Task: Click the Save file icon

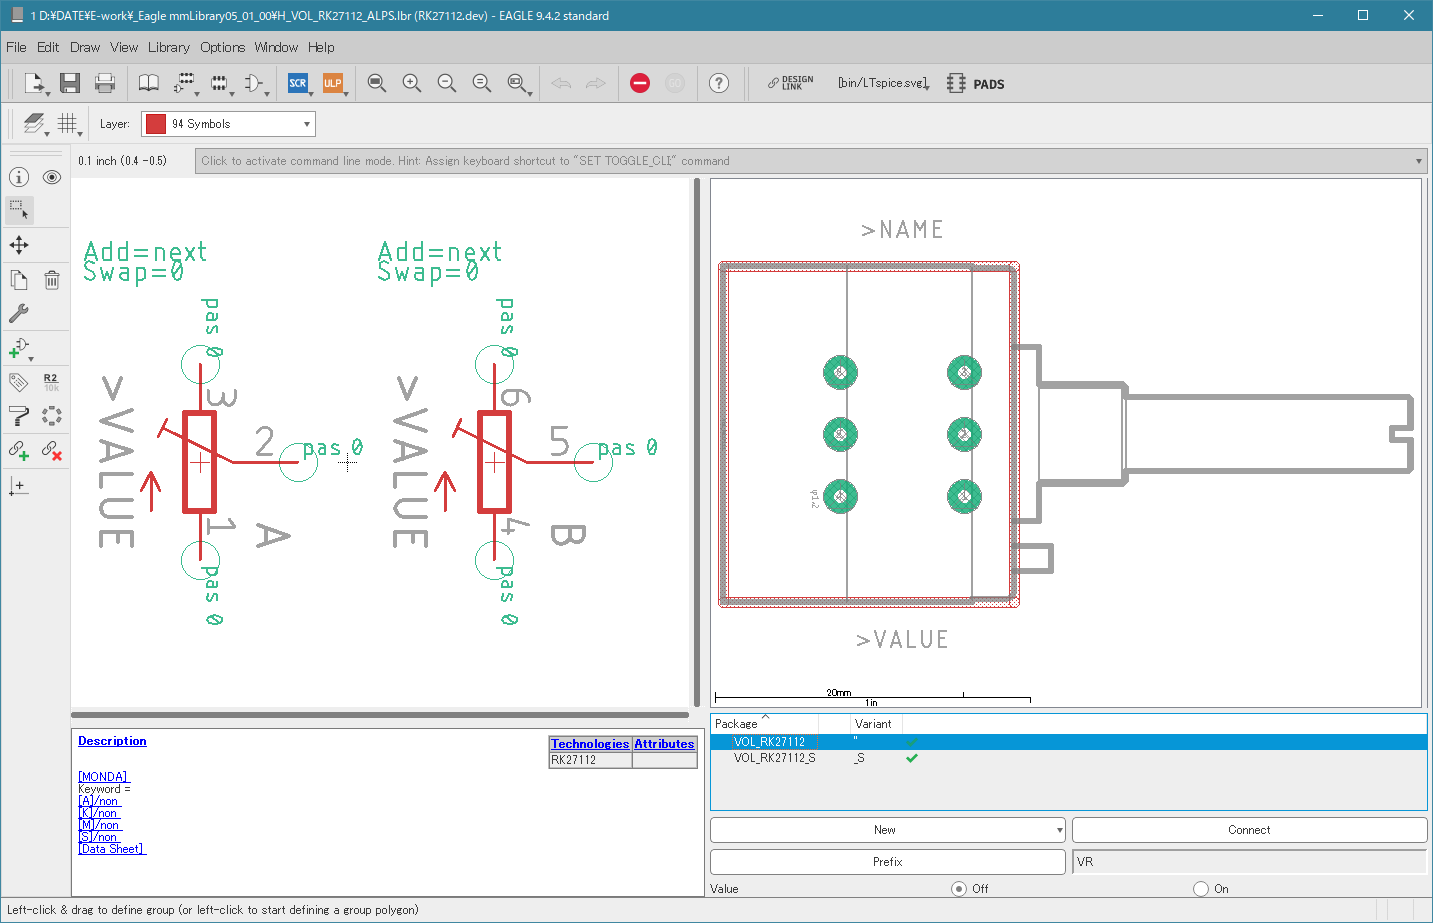Action: (x=69, y=83)
